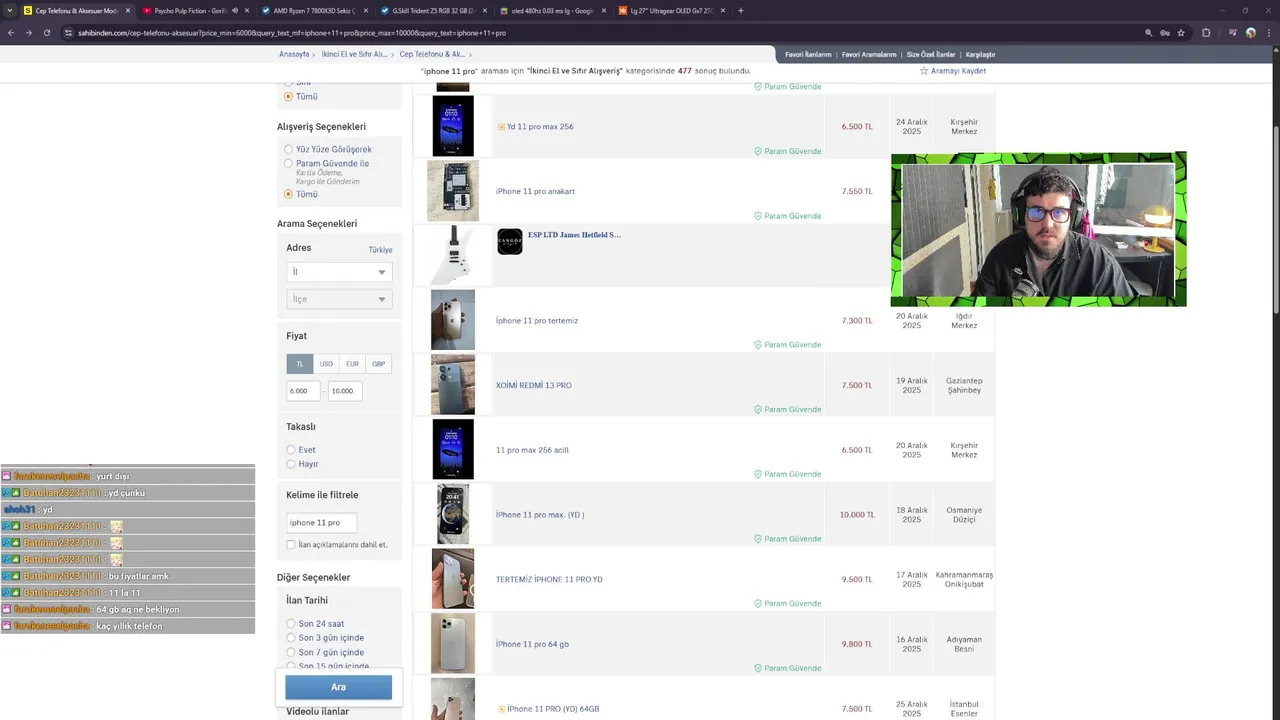1280x720 pixels.
Task: Bookmark this page with star icon
Action: [x=1181, y=32]
